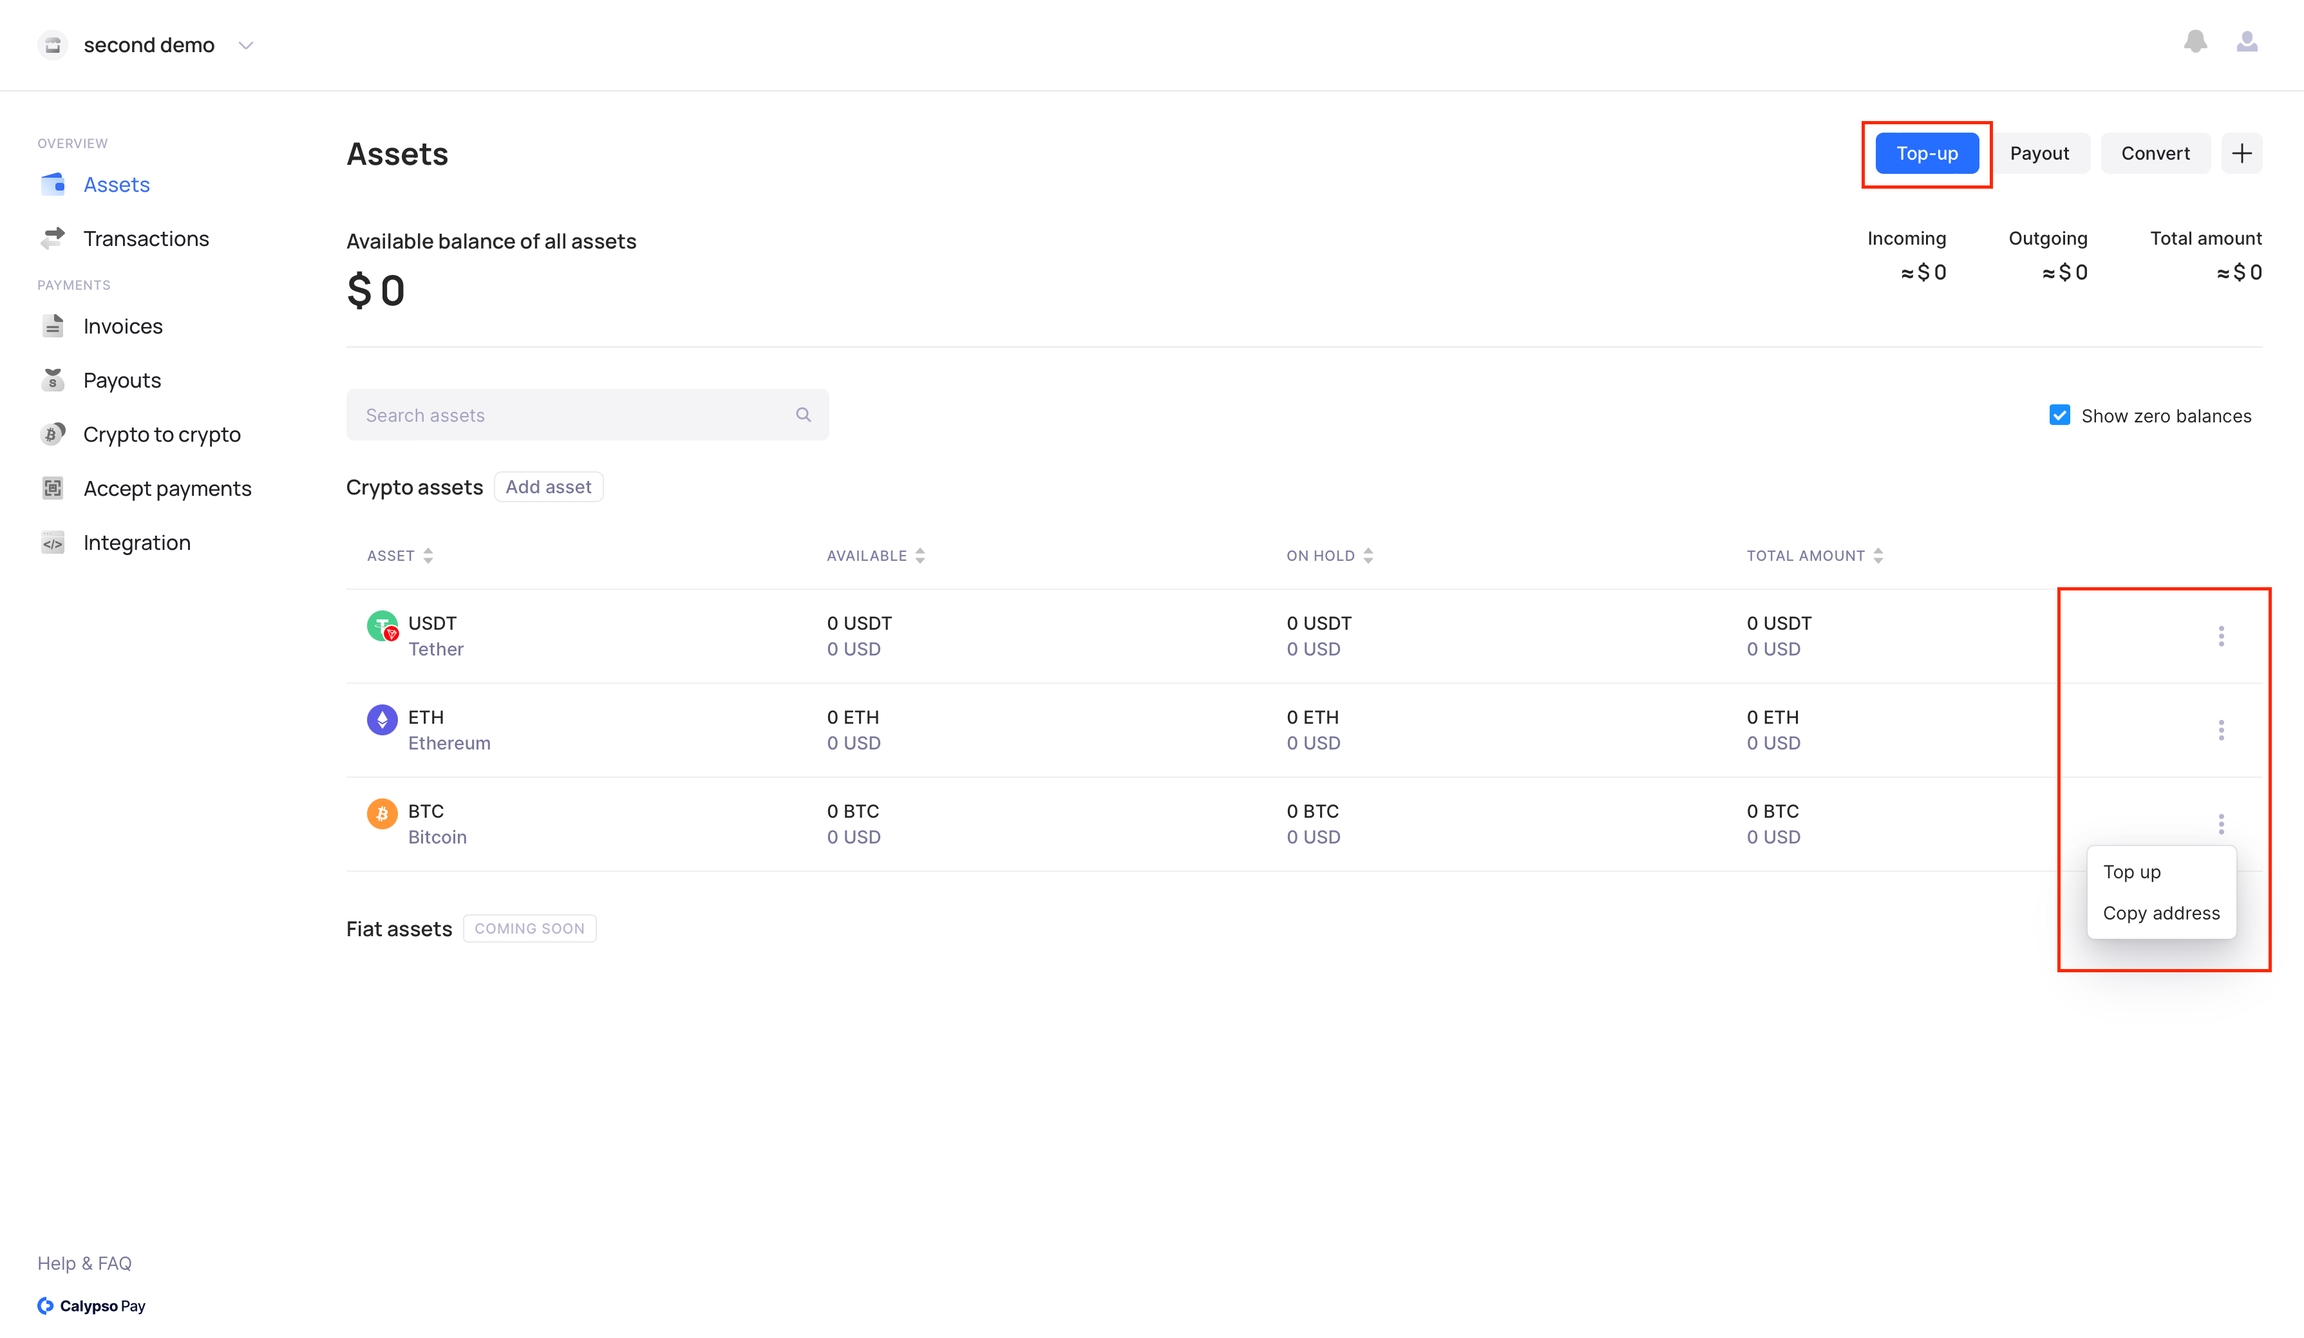Click the BTC row three-dot menu
The height and width of the screenshot is (1338, 2304).
[x=2221, y=824]
